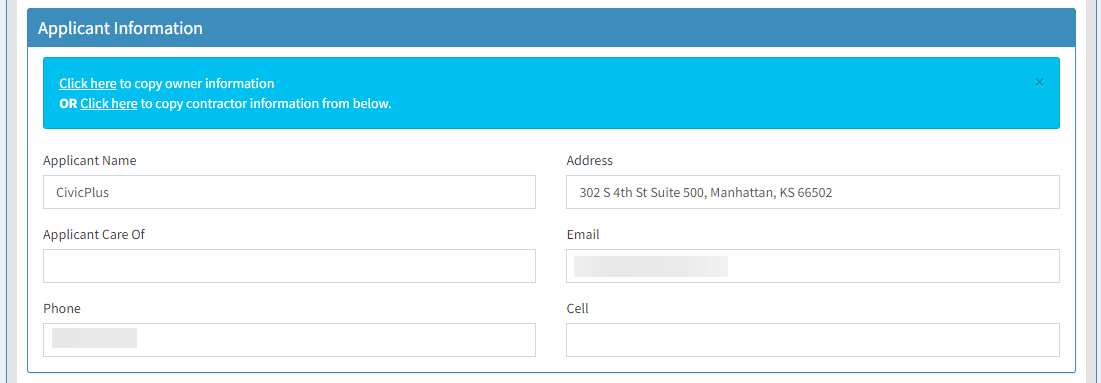Screen dimensions: 1101x383
Task: Click the empty Cell input field
Action: click(x=813, y=339)
